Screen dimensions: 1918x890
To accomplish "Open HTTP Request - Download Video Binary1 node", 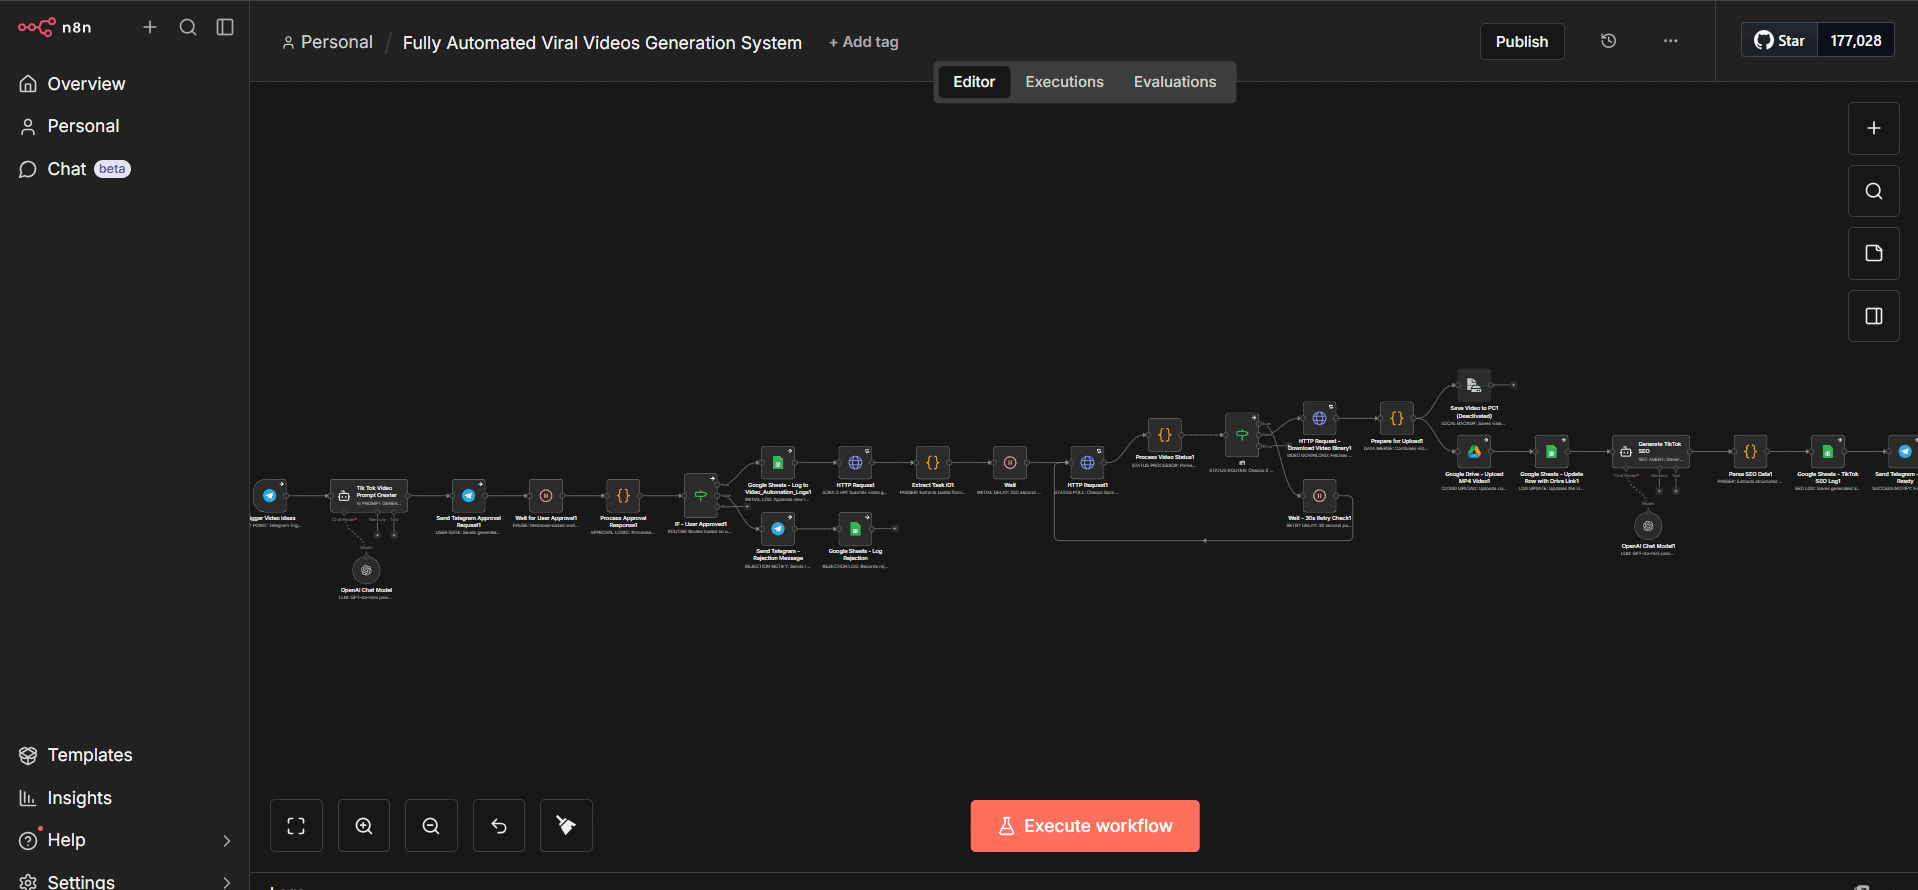I will [1320, 419].
